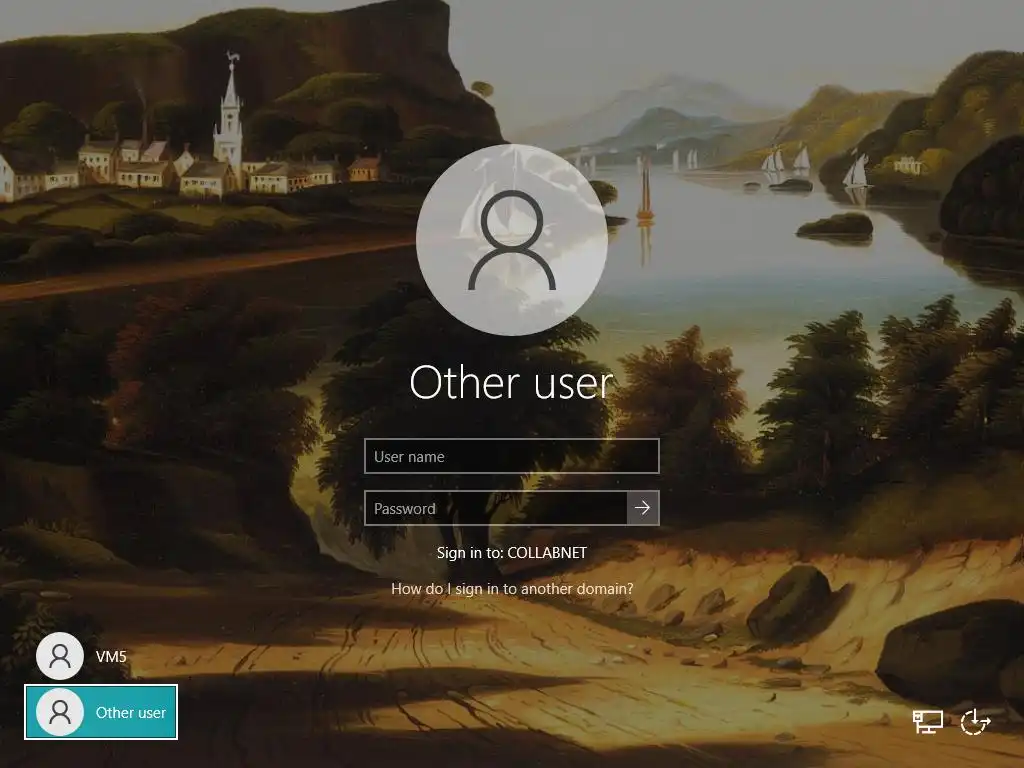The image size is (1024, 768).
Task: Open the Ease of Access icon
Action: coord(976,722)
